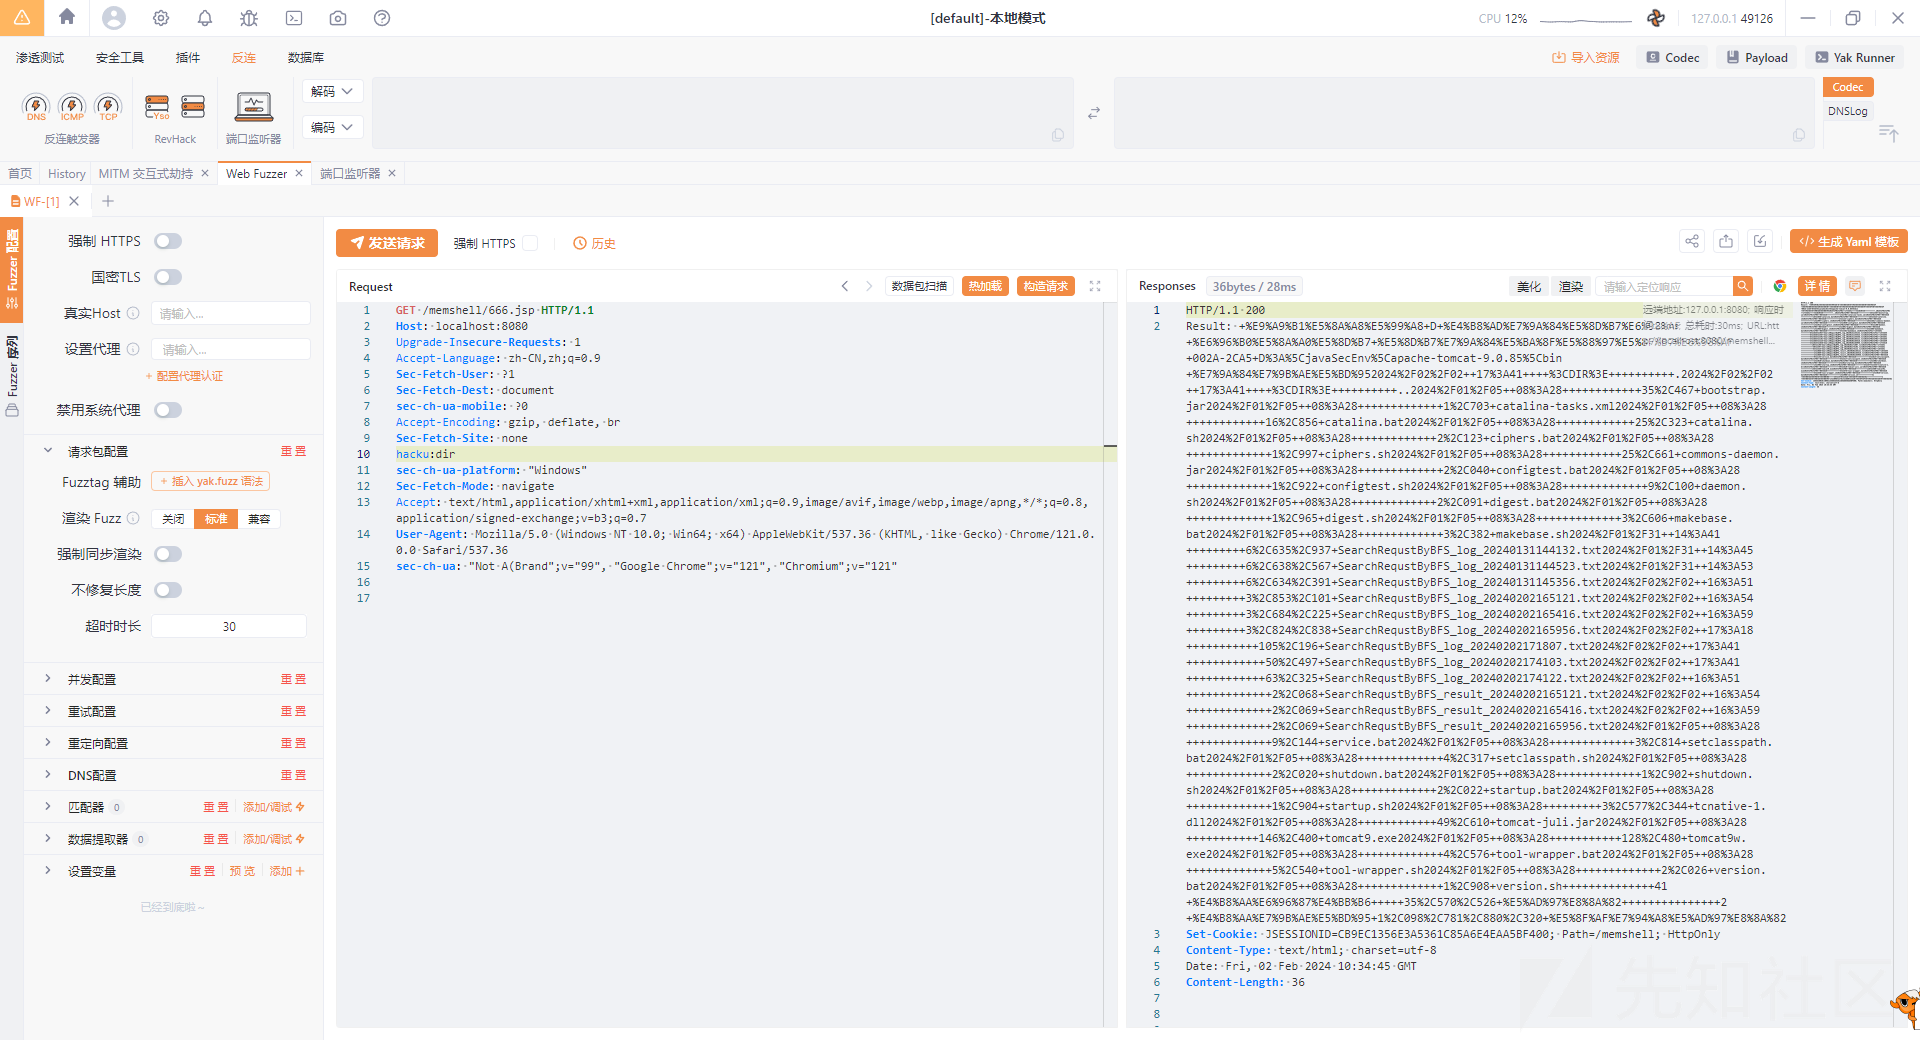The image size is (1920, 1040).
Task: Open the 数据库 menu
Action: pos(306,57)
